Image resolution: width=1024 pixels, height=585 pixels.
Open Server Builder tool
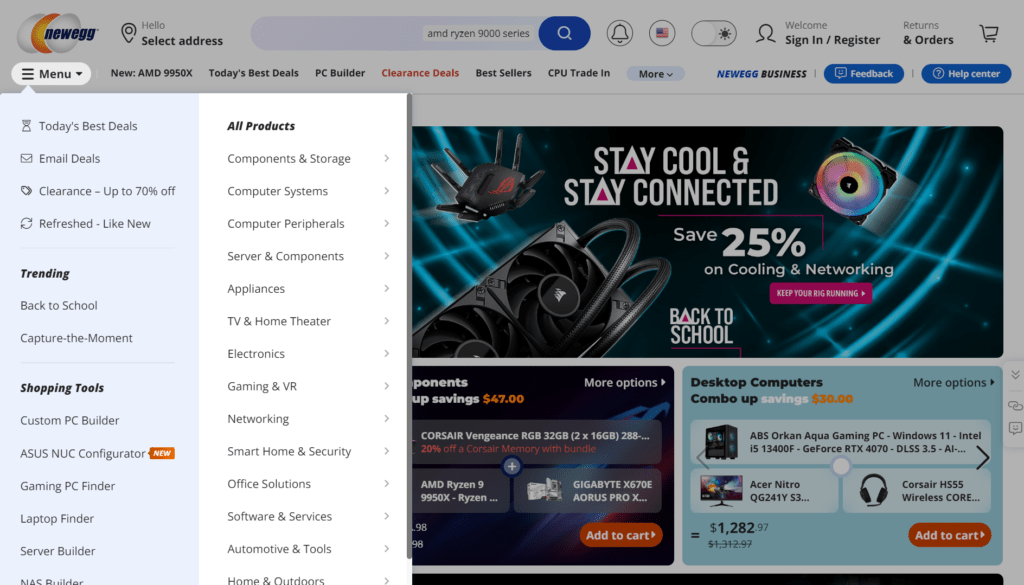pos(57,551)
